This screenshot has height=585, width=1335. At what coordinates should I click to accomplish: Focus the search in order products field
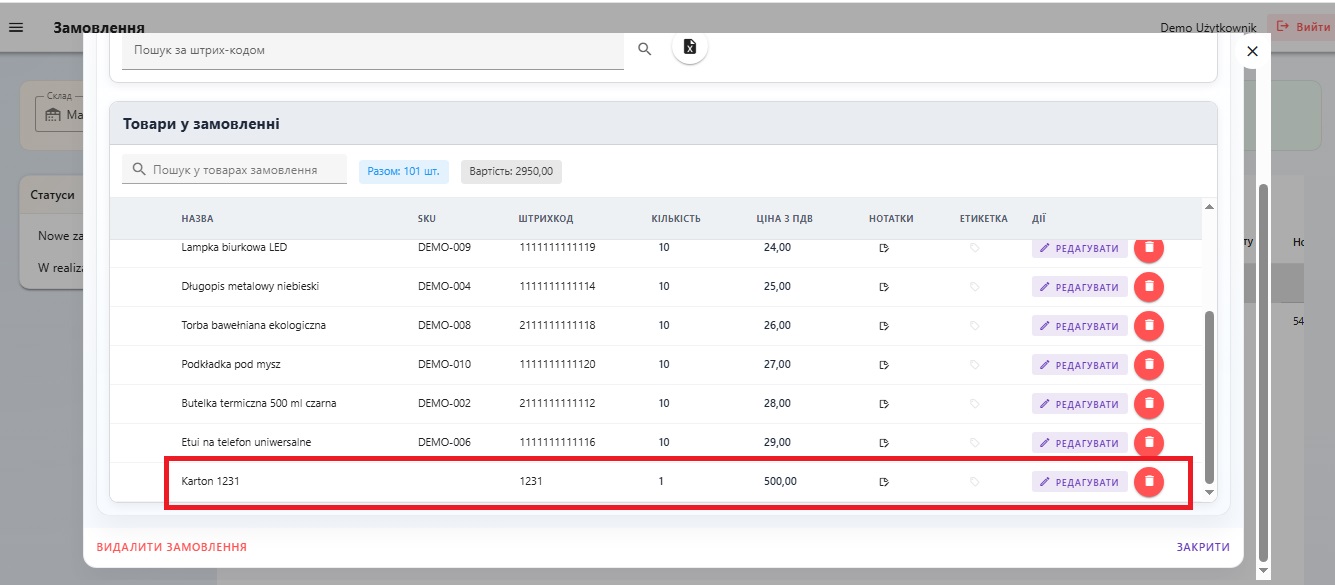(x=234, y=170)
